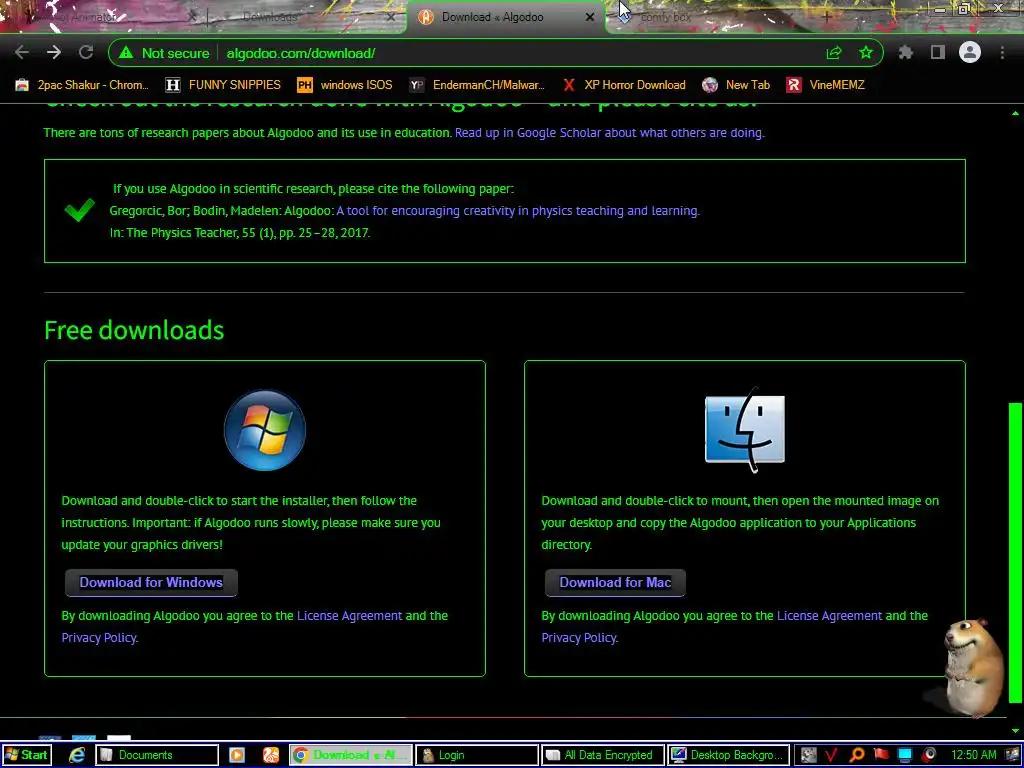The height and width of the screenshot is (768, 1024).
Task: Switch to Desktop Background taskbar window
Action: pos(729,755)
